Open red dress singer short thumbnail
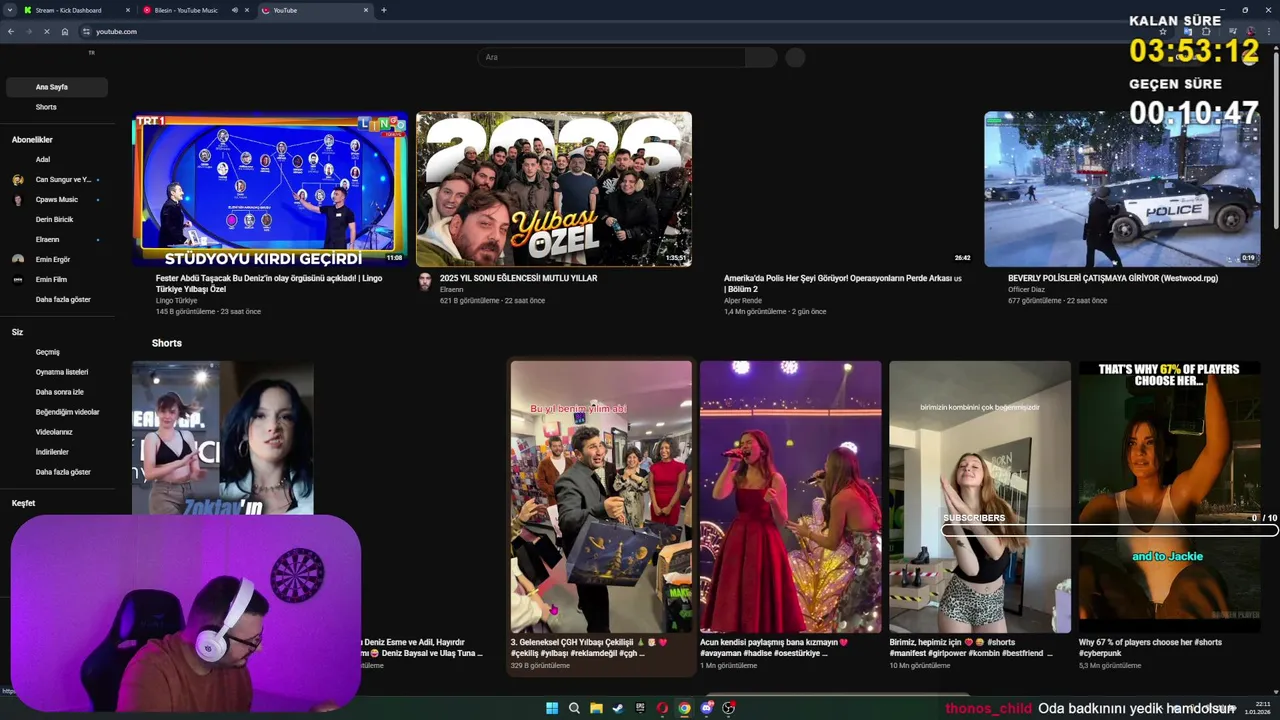 pos(791,497)
